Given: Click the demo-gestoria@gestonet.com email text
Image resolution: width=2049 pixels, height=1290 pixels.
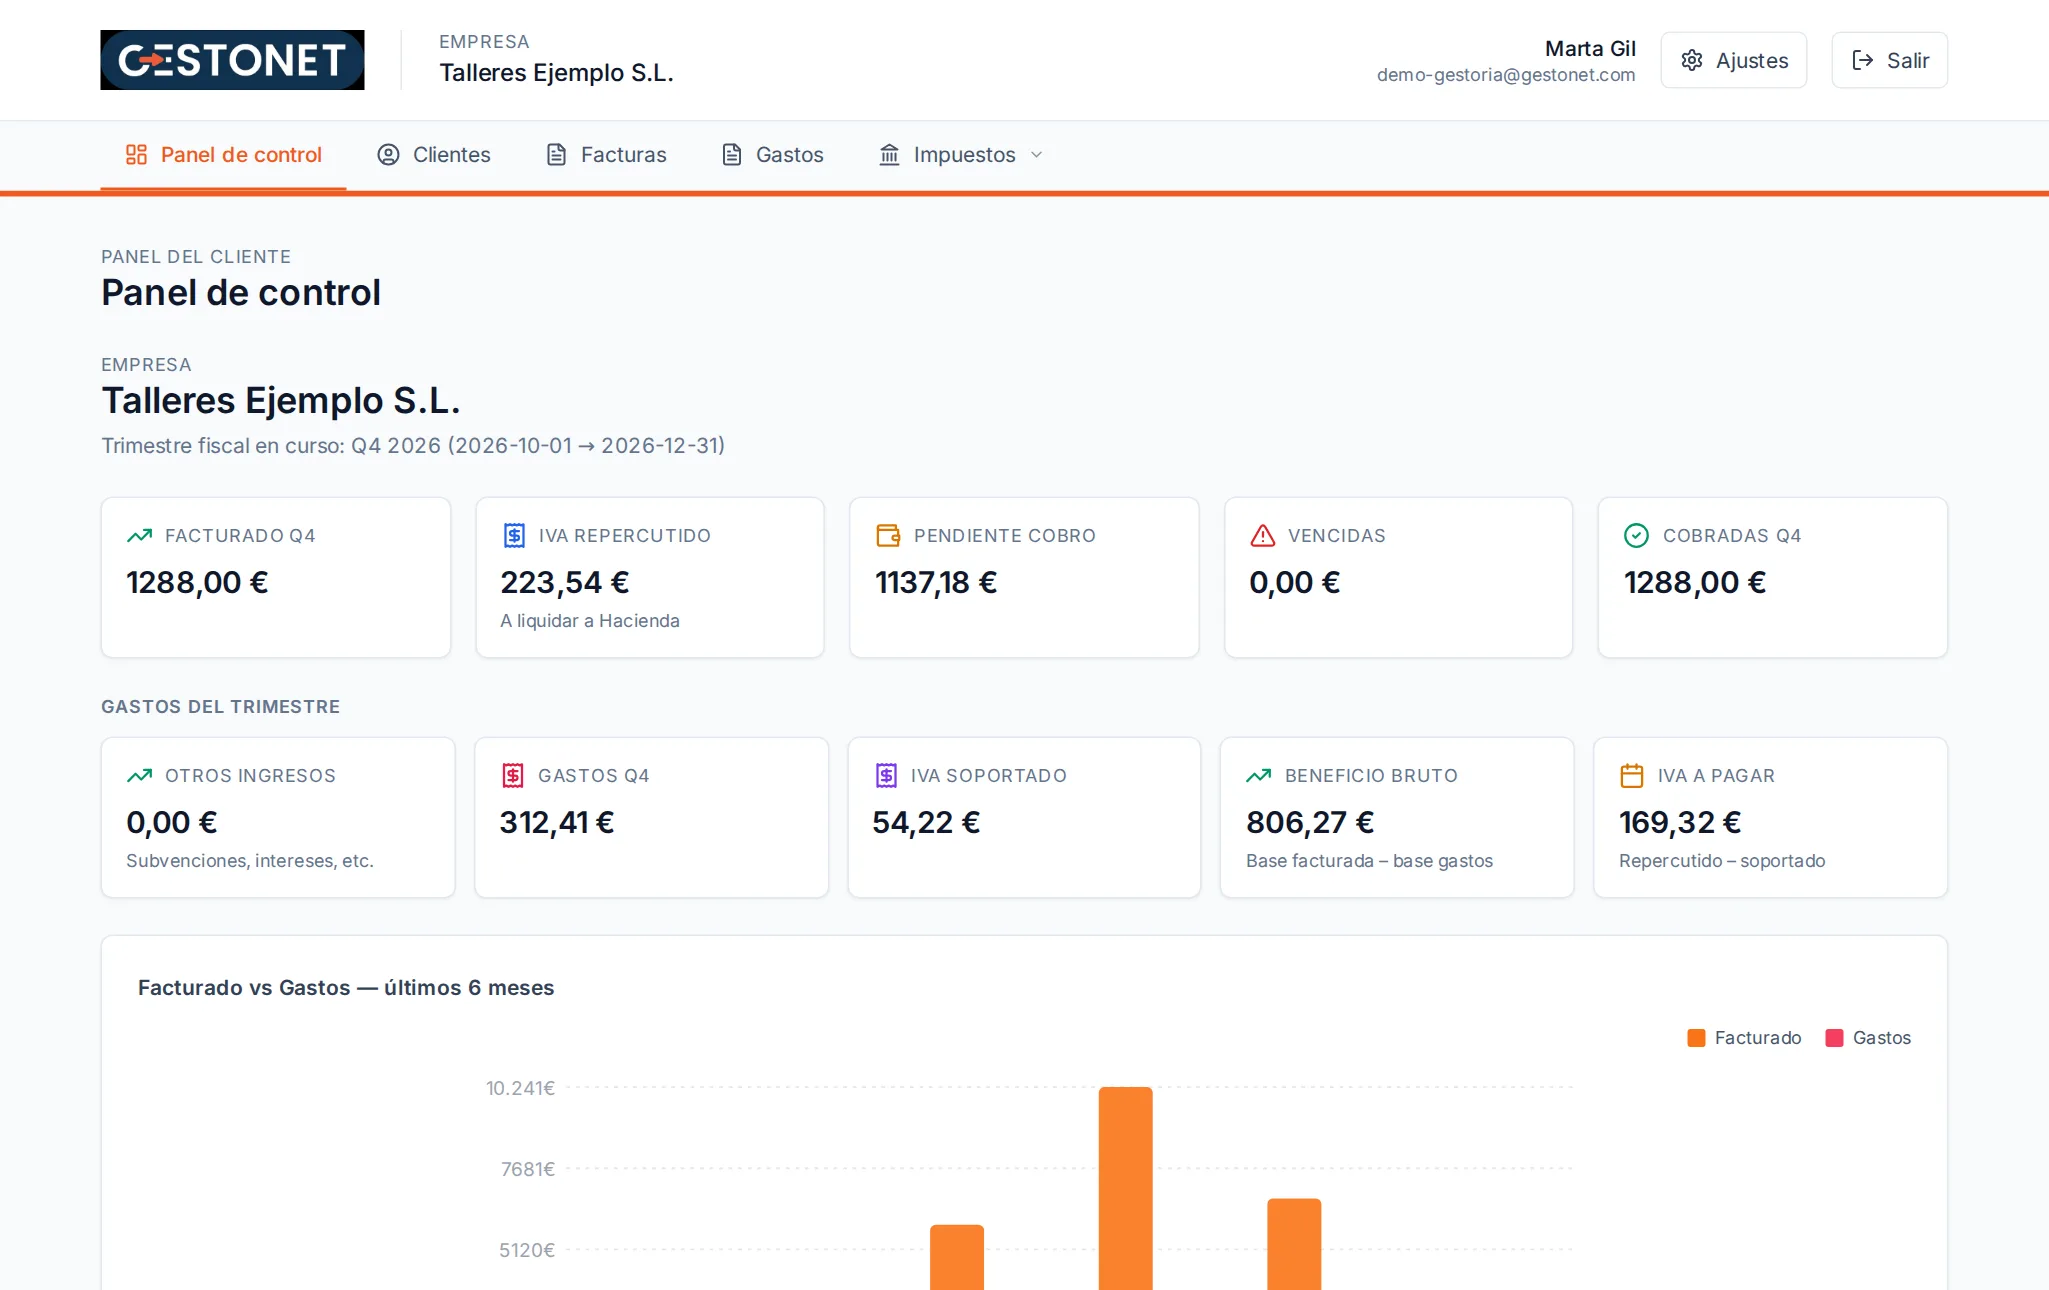Looking at the screenshot, I should coord(1506,75).
